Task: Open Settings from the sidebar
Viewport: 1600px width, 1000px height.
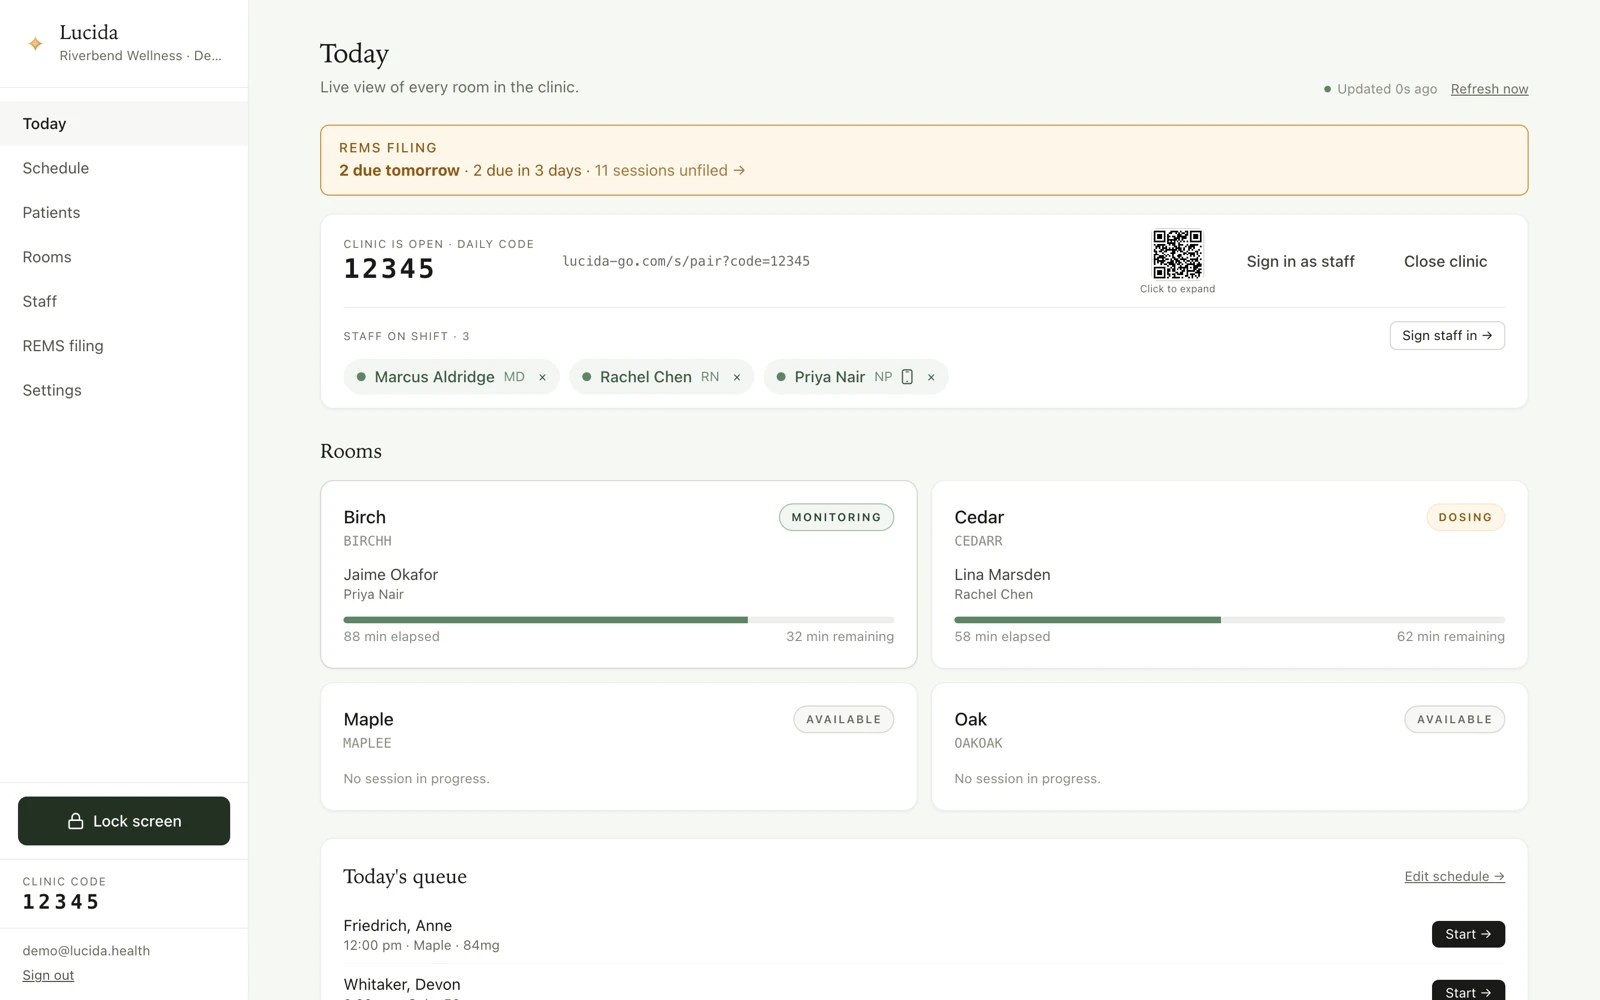Action: pyautogui.click(x=124, y=390)
